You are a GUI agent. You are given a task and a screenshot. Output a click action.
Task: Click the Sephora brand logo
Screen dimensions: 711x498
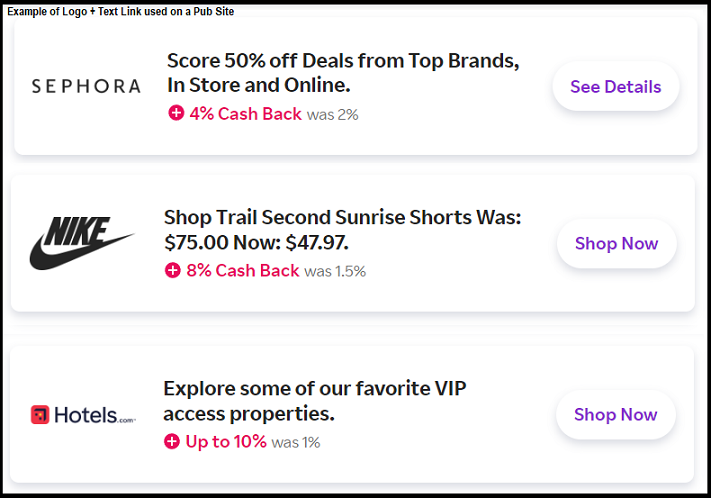[x=86, y=87]
